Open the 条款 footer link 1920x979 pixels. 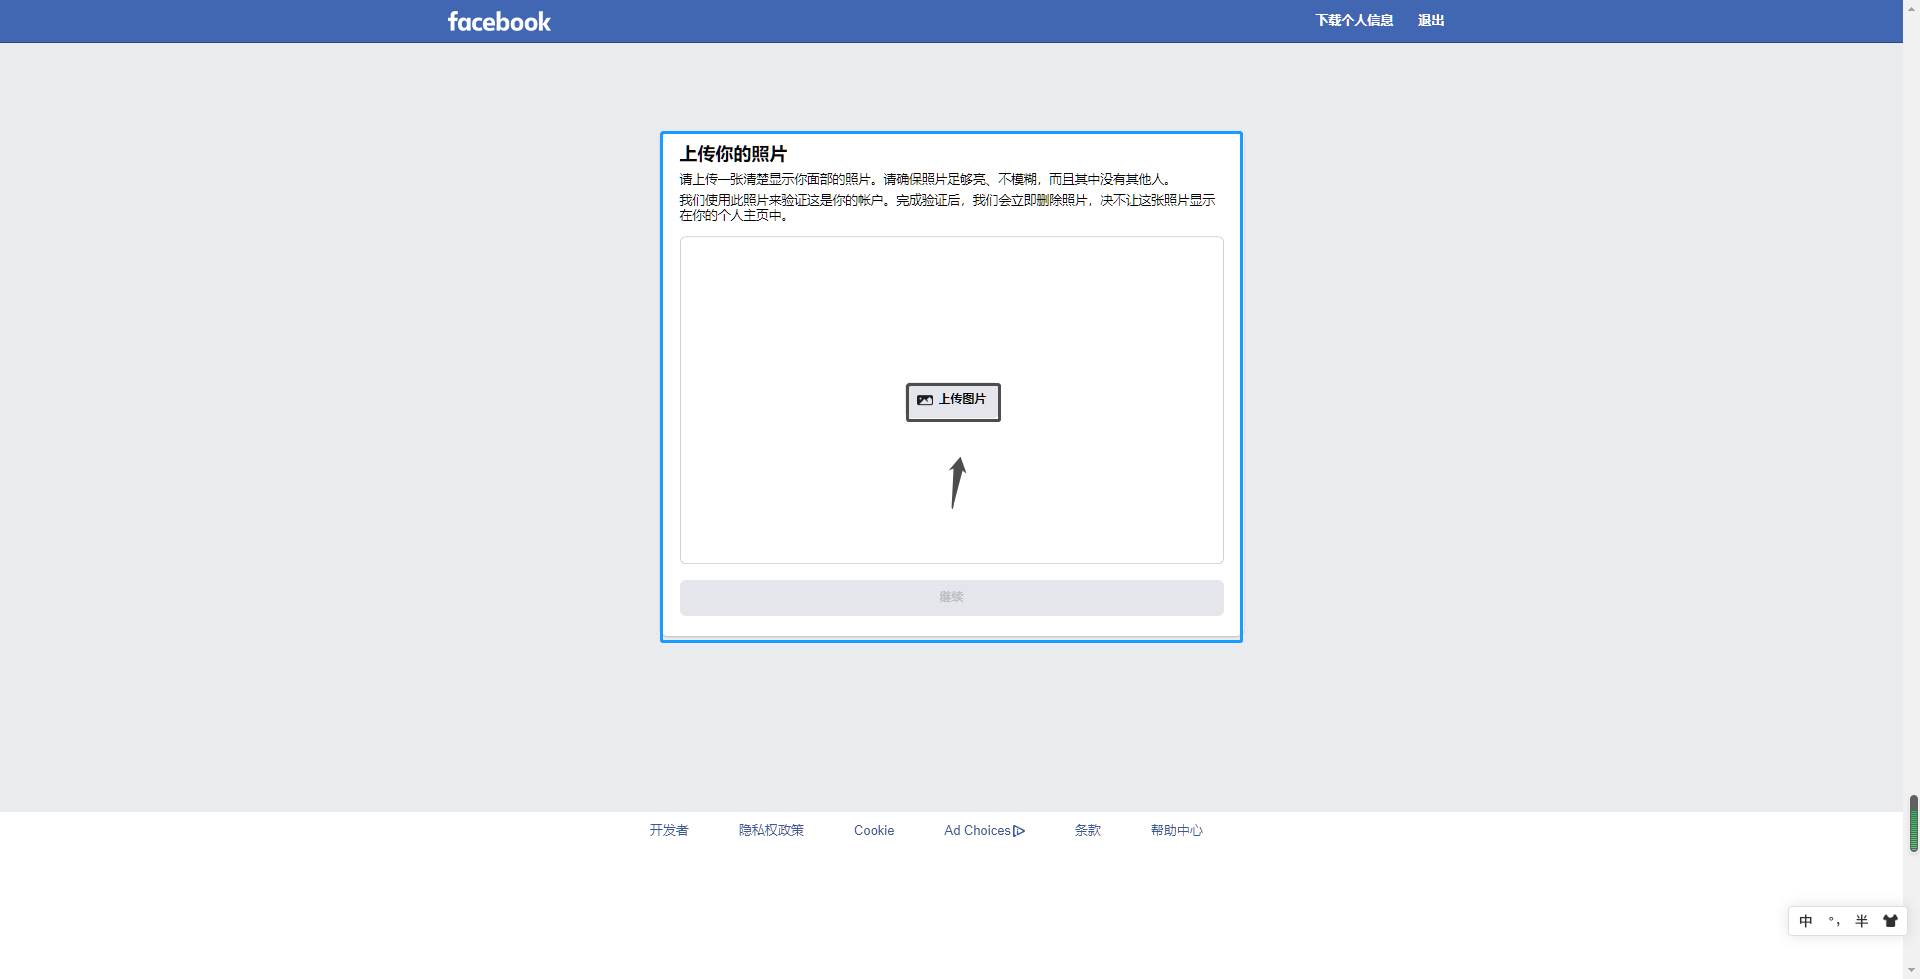click(x=1088, y=830)
